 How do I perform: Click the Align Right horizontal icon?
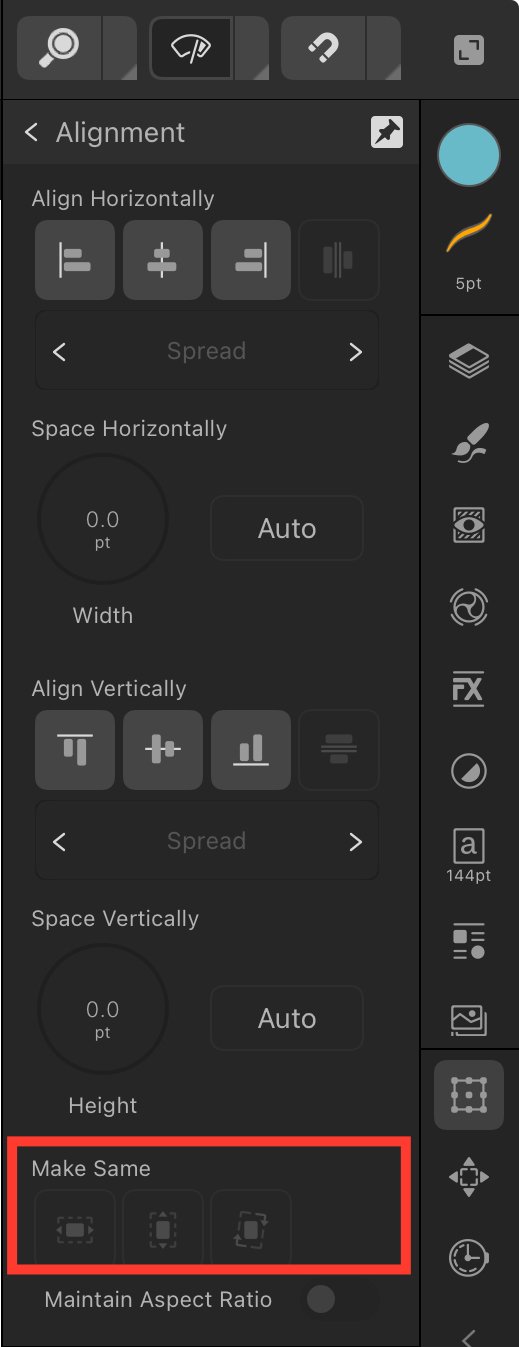(x=251, y=260)
